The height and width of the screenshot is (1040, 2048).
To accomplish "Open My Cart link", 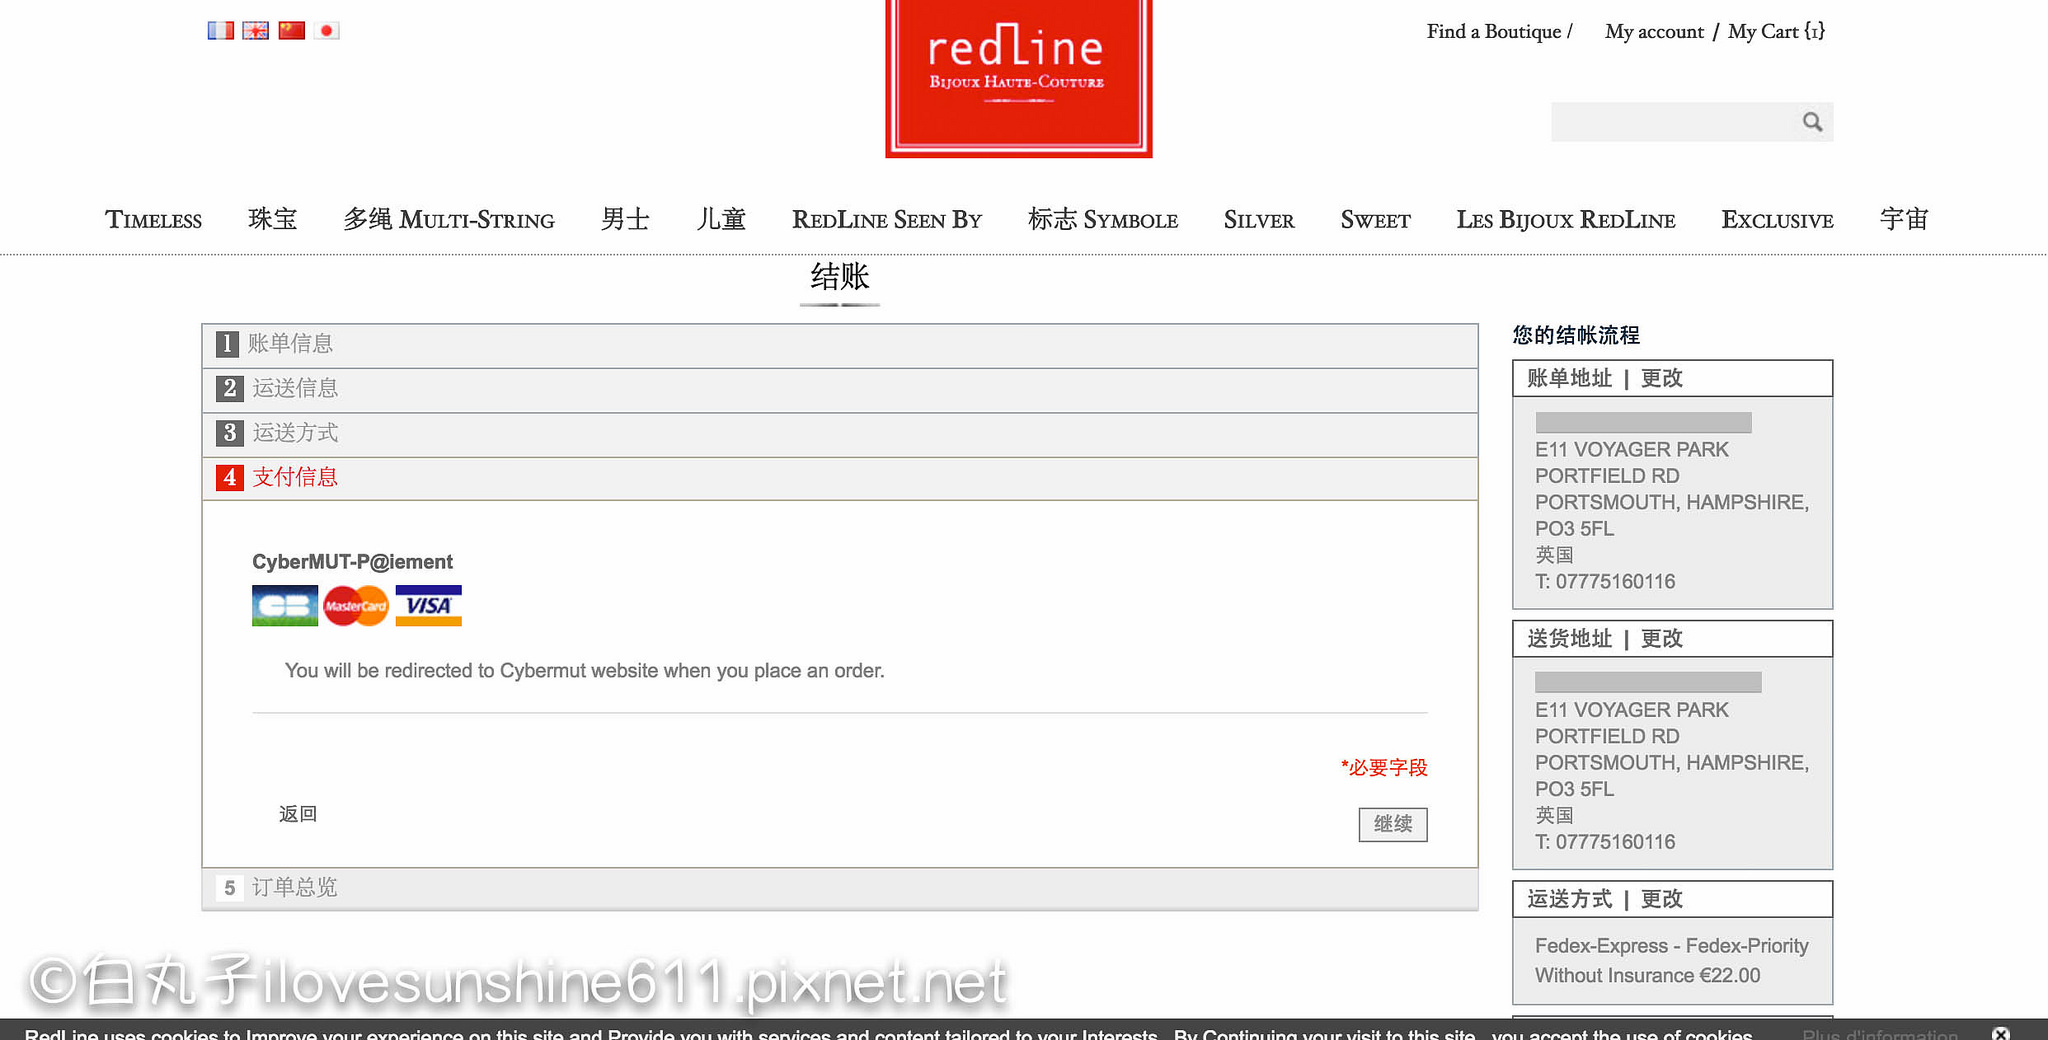I will click(1776, 32).
